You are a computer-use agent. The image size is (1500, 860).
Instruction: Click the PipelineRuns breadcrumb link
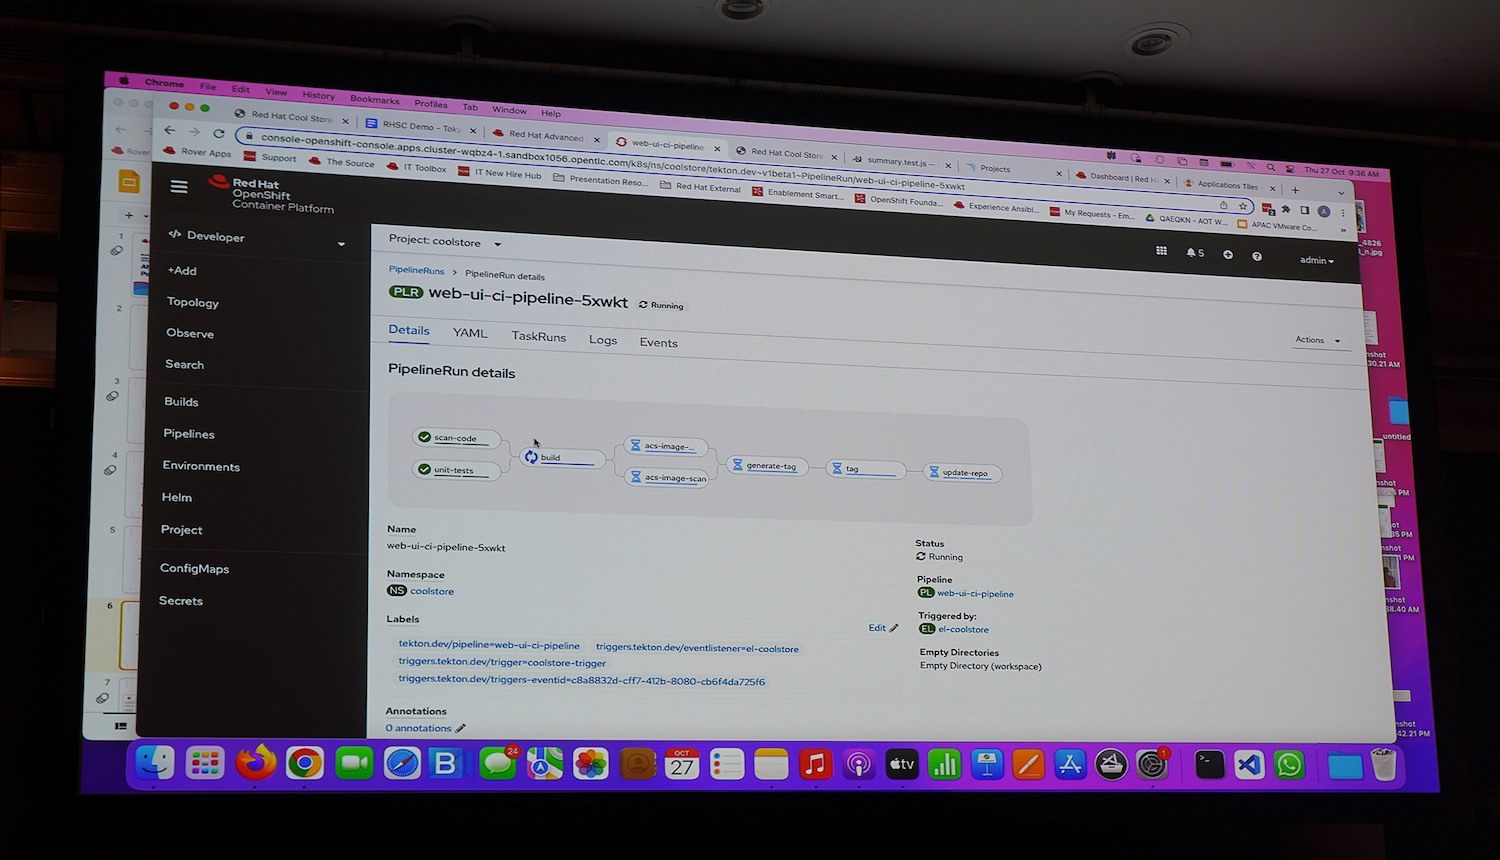coord(416,270)
